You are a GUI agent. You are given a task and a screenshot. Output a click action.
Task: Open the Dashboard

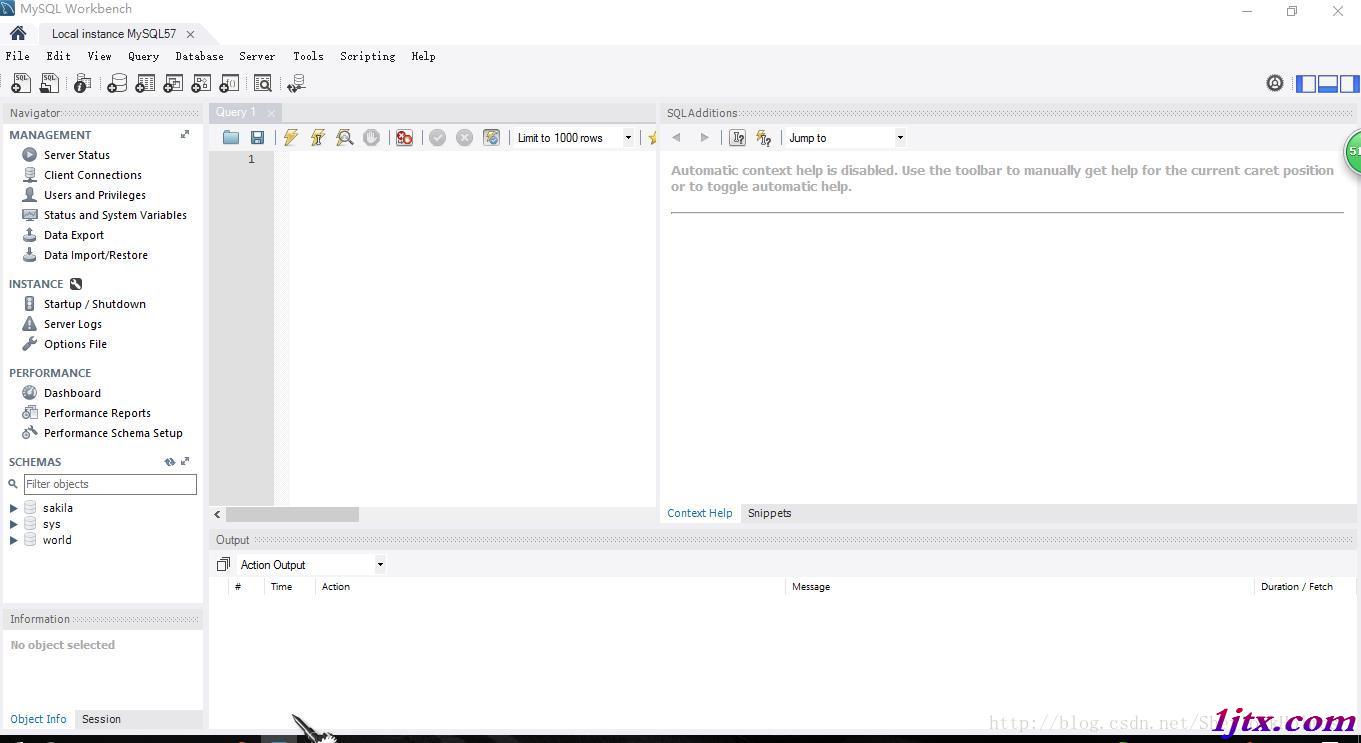click(72, 393)
